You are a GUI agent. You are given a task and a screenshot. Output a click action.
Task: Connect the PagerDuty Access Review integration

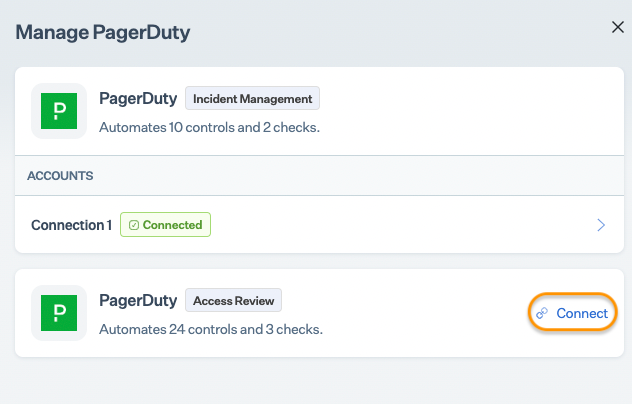[572, 313]
